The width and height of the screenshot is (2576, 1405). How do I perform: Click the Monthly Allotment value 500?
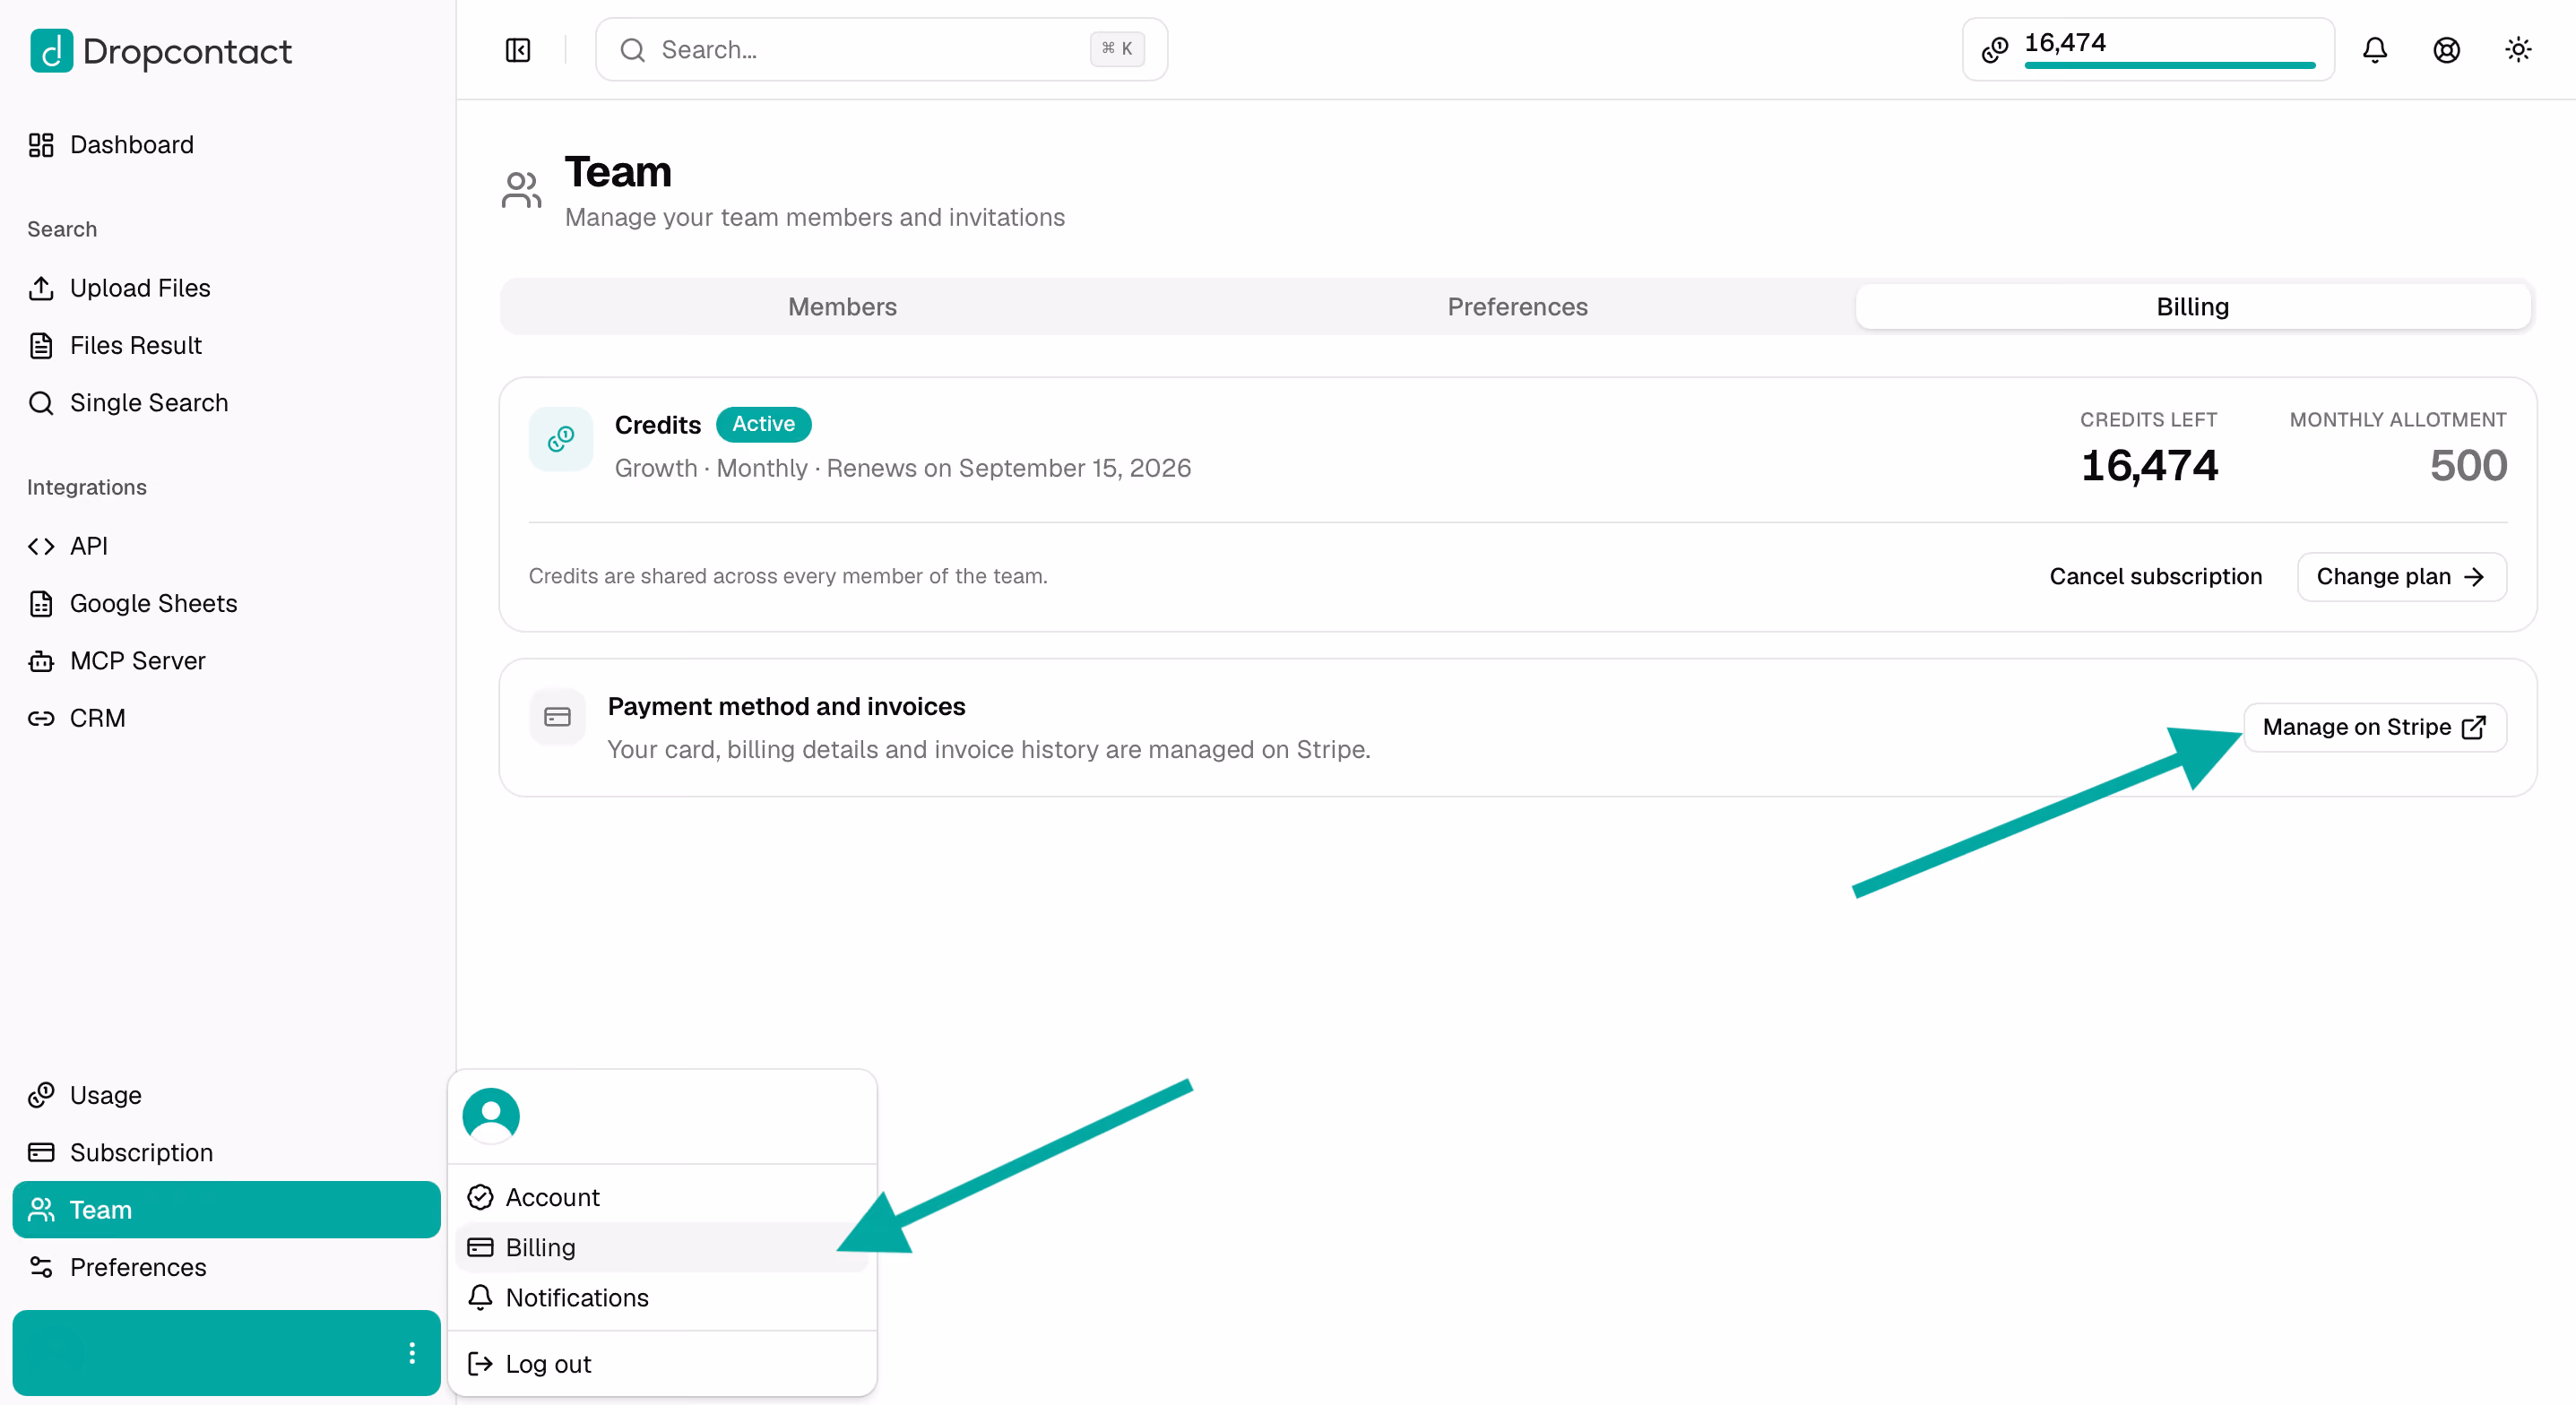[2468, 466]
